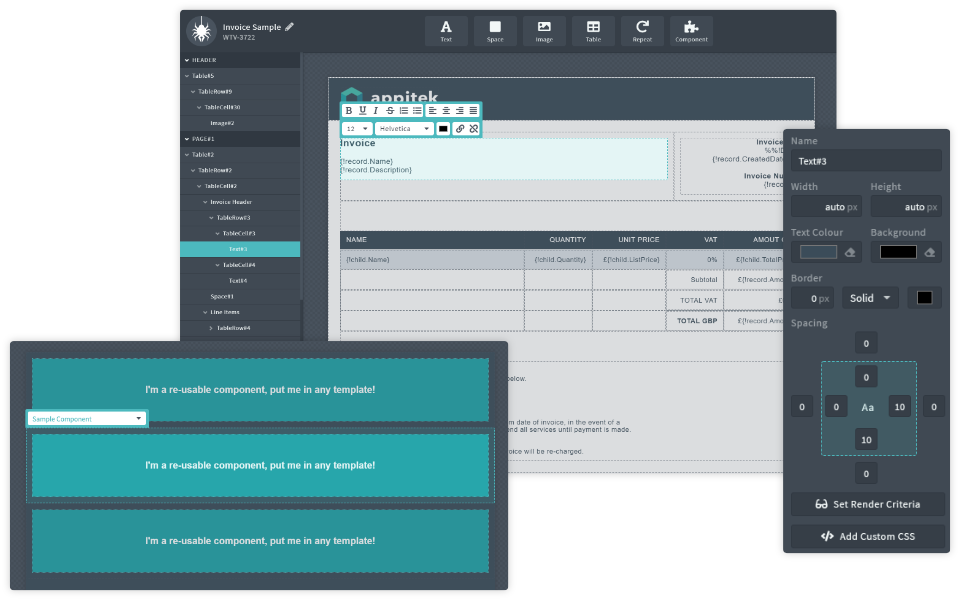Add a Table element from toolbar
This screenshot has width=960, height=600.
coord(593,31)
